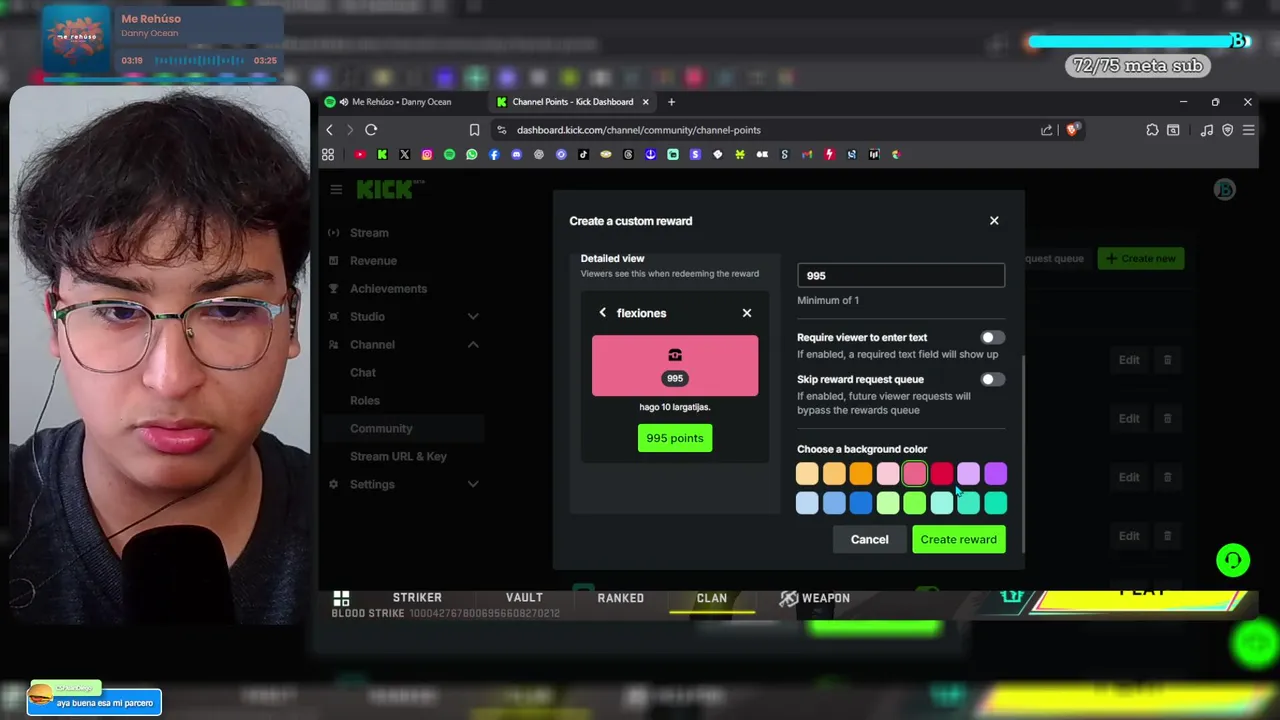This screenshot has width=1280, height=720.
Task: Open the Stream sidebar item
Action: pyautogui.click(x=369, y=233)
